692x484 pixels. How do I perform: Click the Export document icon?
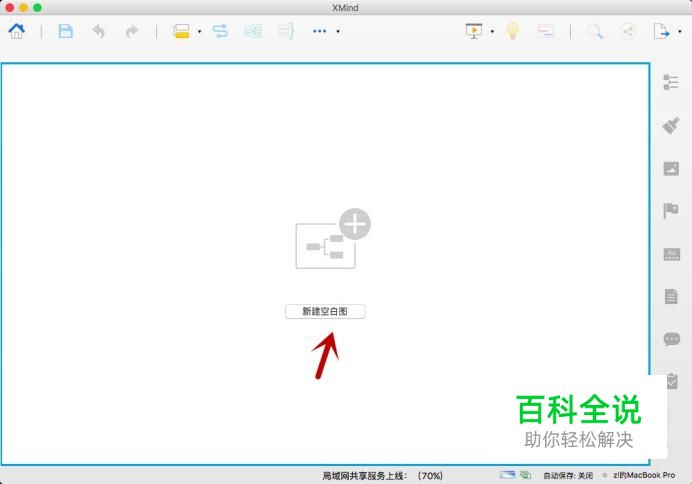(661, 31)
